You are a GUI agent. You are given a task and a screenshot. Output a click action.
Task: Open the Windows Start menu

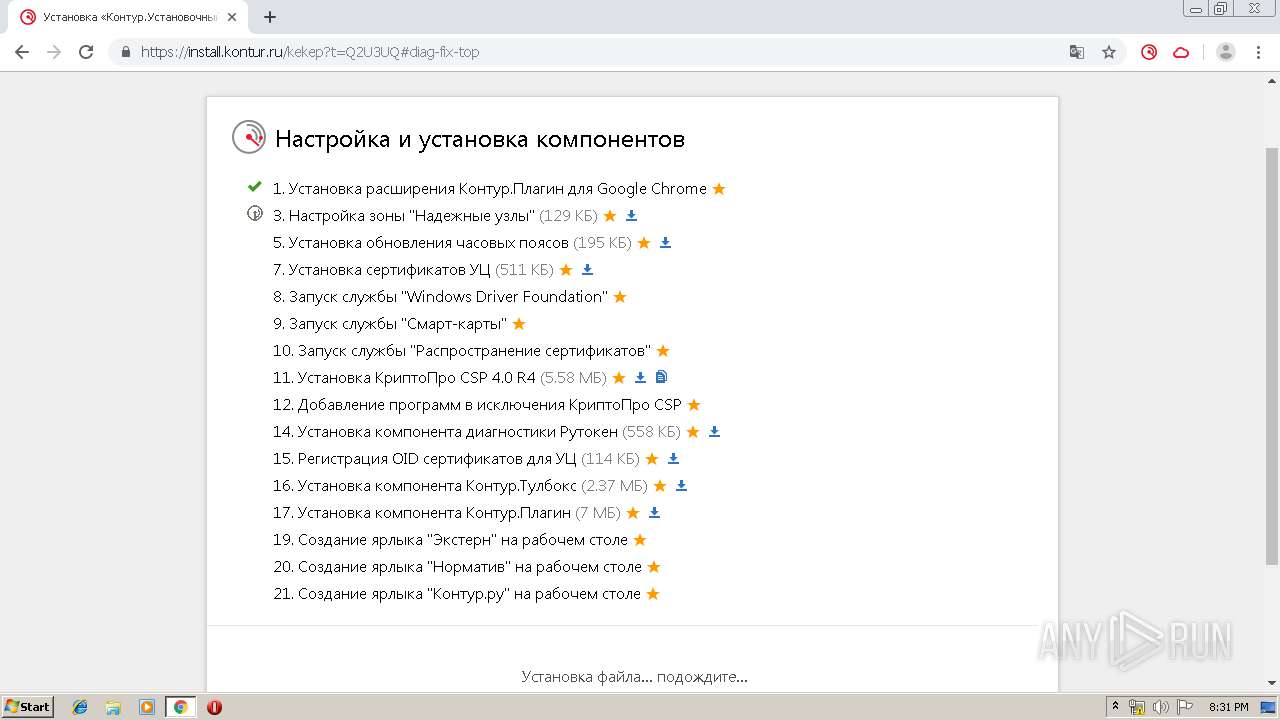(x=27, y=706)
